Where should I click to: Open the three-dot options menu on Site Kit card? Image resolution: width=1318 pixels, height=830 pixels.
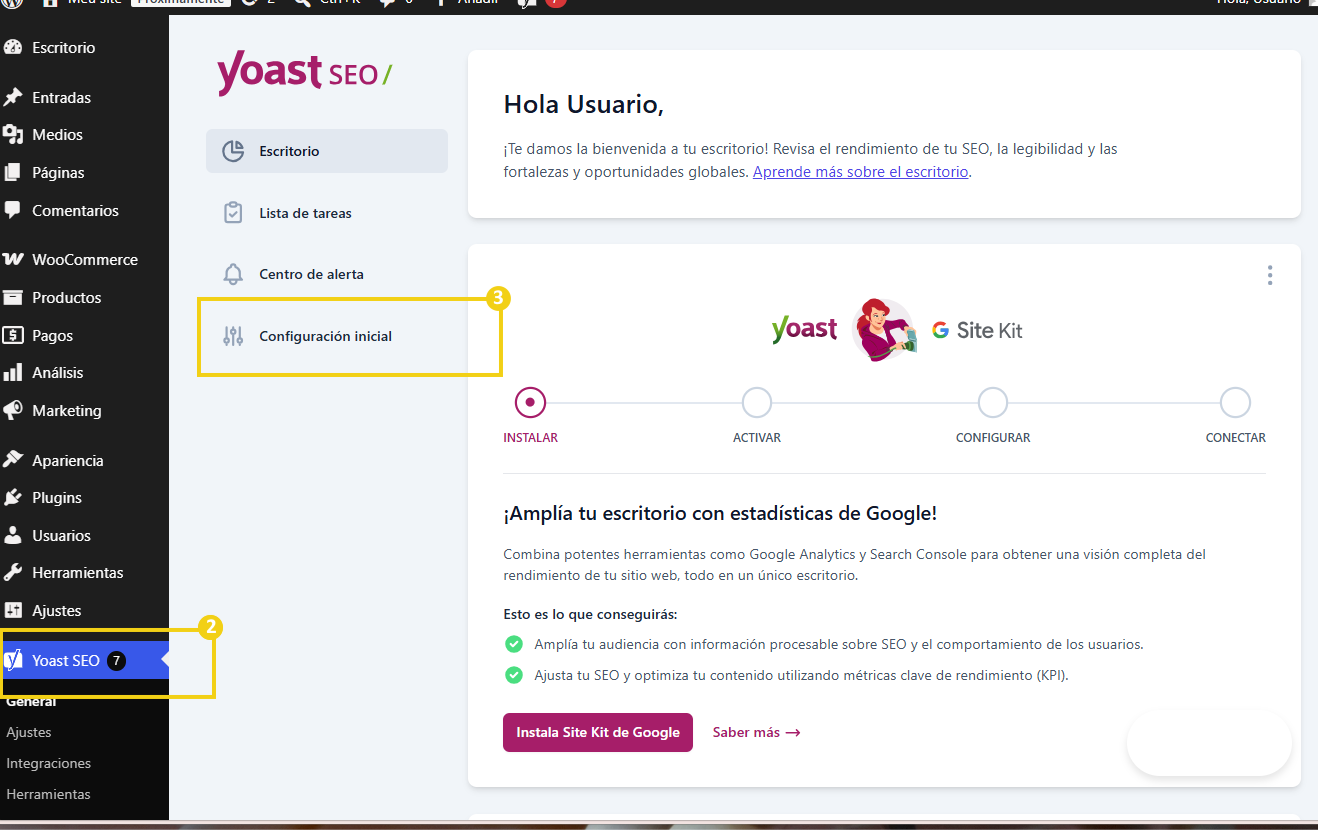1270,275
